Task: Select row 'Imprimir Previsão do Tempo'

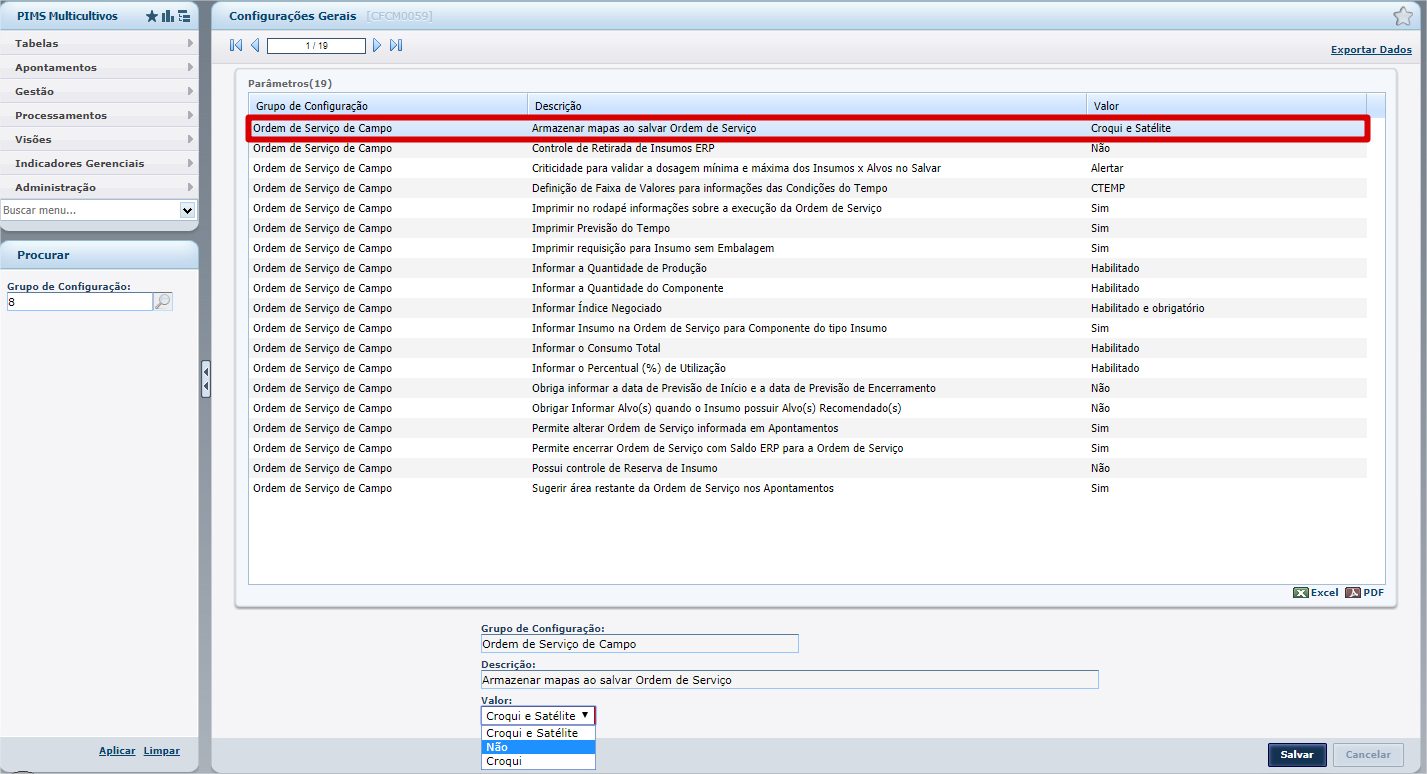Action: click(807, 228)
